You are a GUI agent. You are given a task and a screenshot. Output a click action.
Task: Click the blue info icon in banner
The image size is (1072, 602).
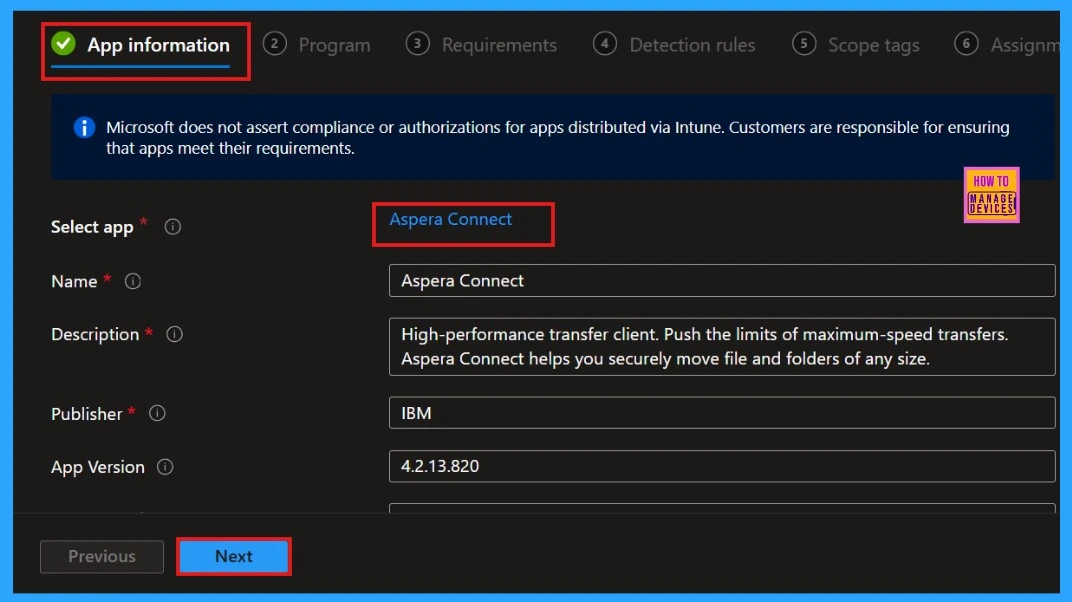click(x=84, y=127)
